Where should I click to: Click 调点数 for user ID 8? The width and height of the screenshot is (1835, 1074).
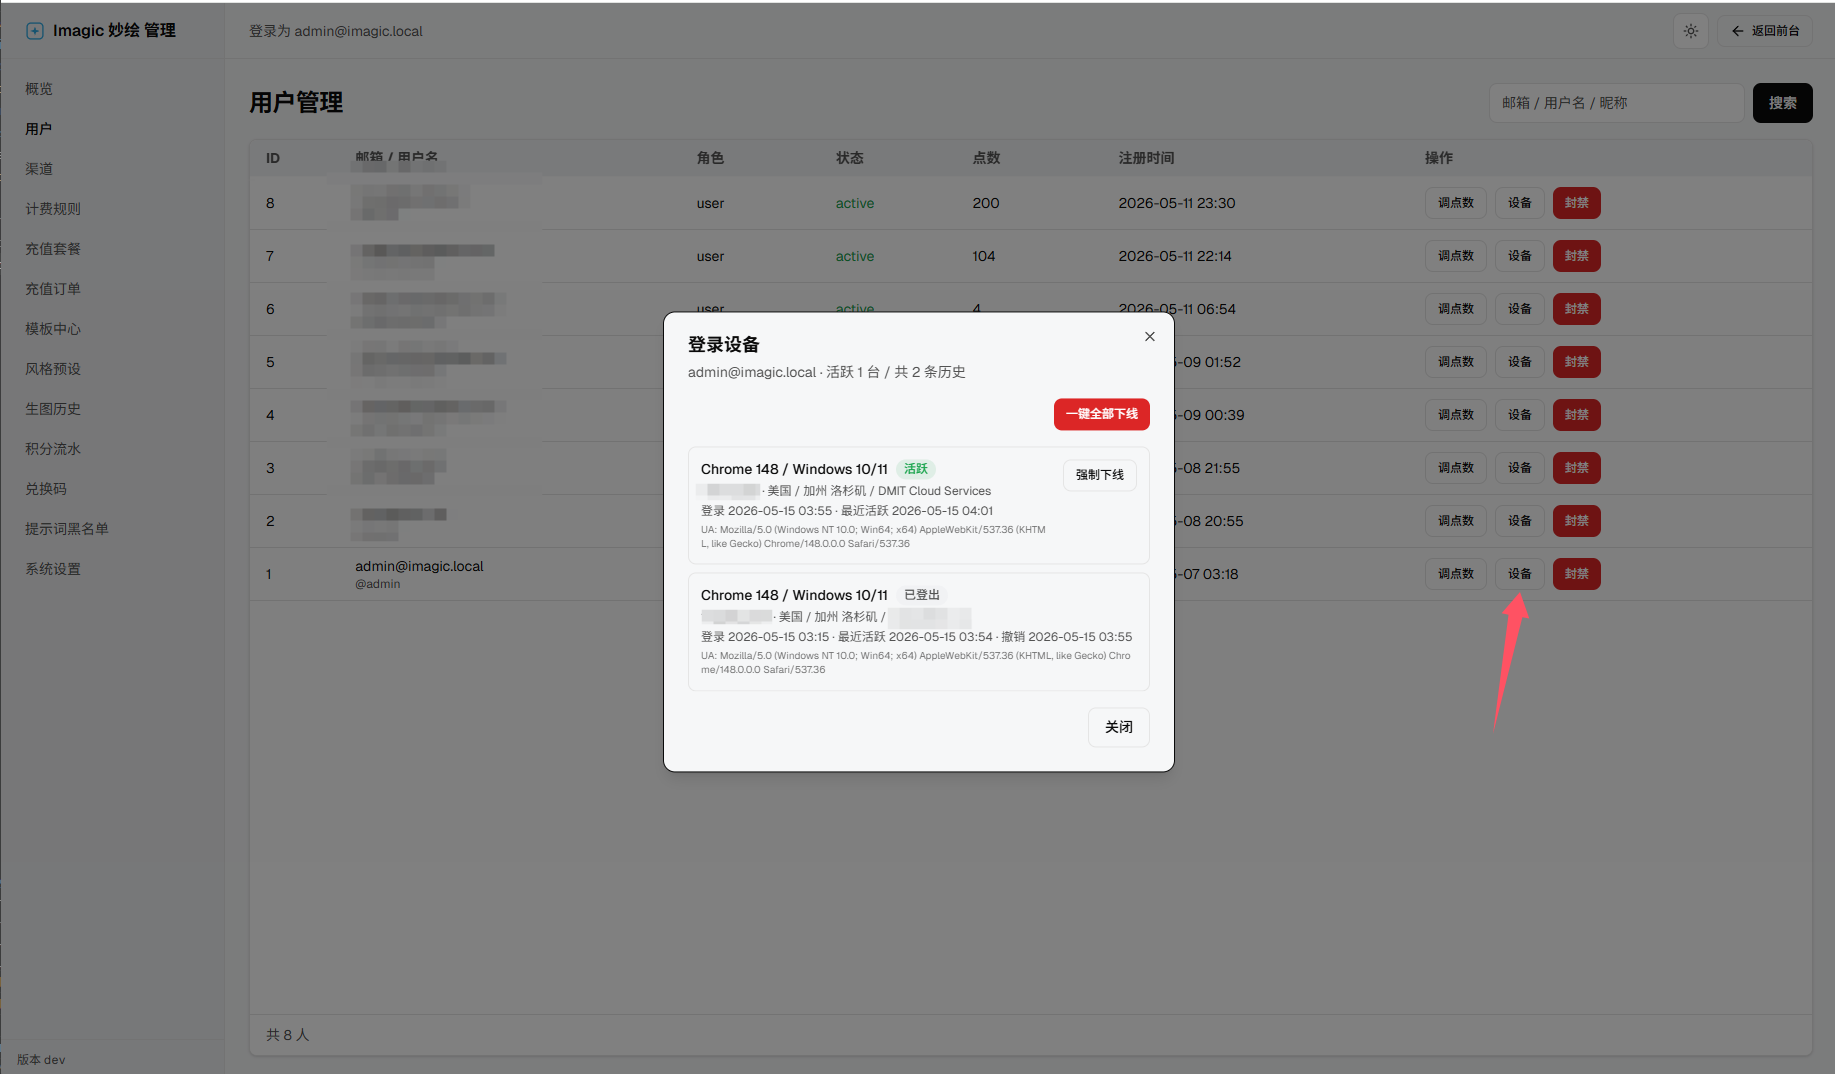coord(1456,203)
